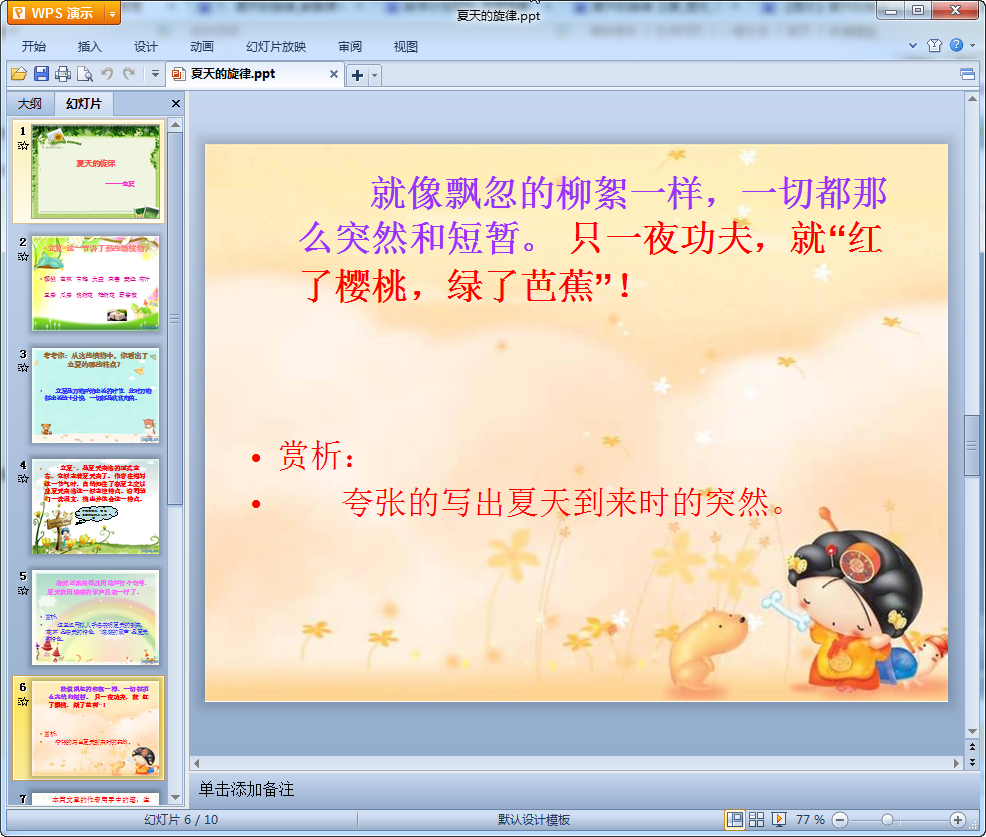Click the Print icon
The height and width of the screenshot is (837, 986).
tap(63, 74)
